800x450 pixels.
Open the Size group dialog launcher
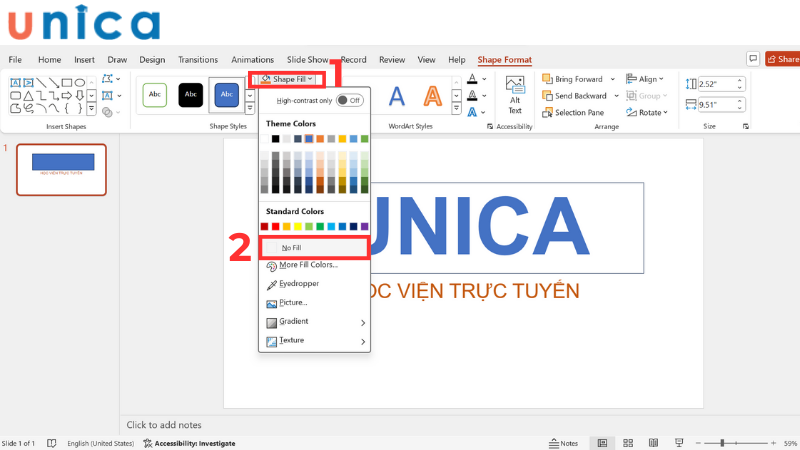745,126
